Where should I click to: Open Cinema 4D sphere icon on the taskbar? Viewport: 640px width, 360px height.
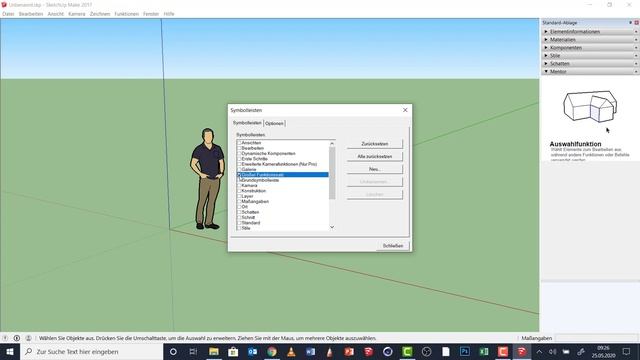[388, 351]
